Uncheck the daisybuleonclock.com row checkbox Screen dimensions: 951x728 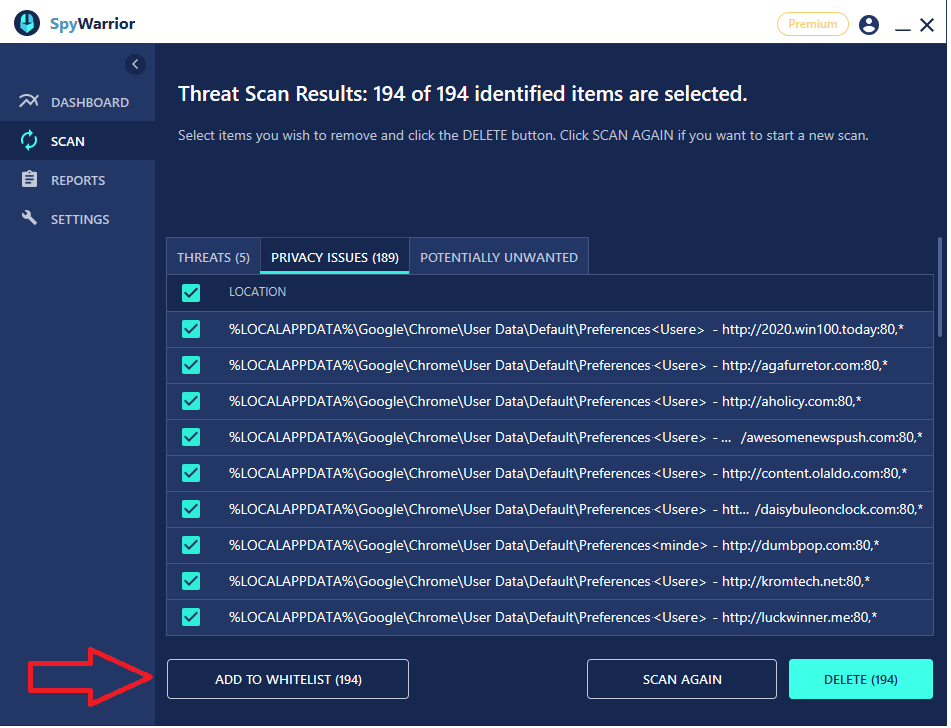click(x=191, y=509)
